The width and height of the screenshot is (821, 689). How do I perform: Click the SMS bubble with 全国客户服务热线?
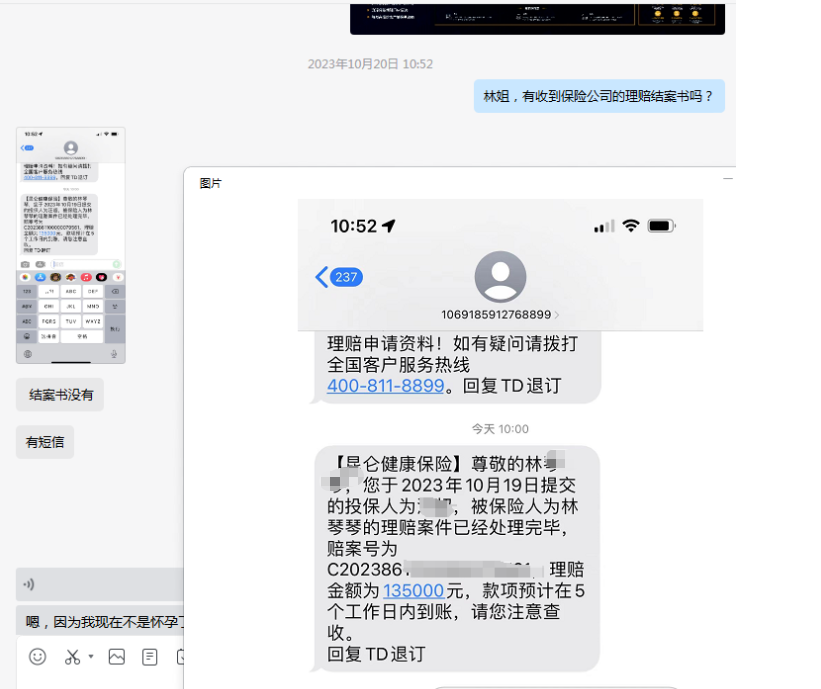click(x=458, y=366)
